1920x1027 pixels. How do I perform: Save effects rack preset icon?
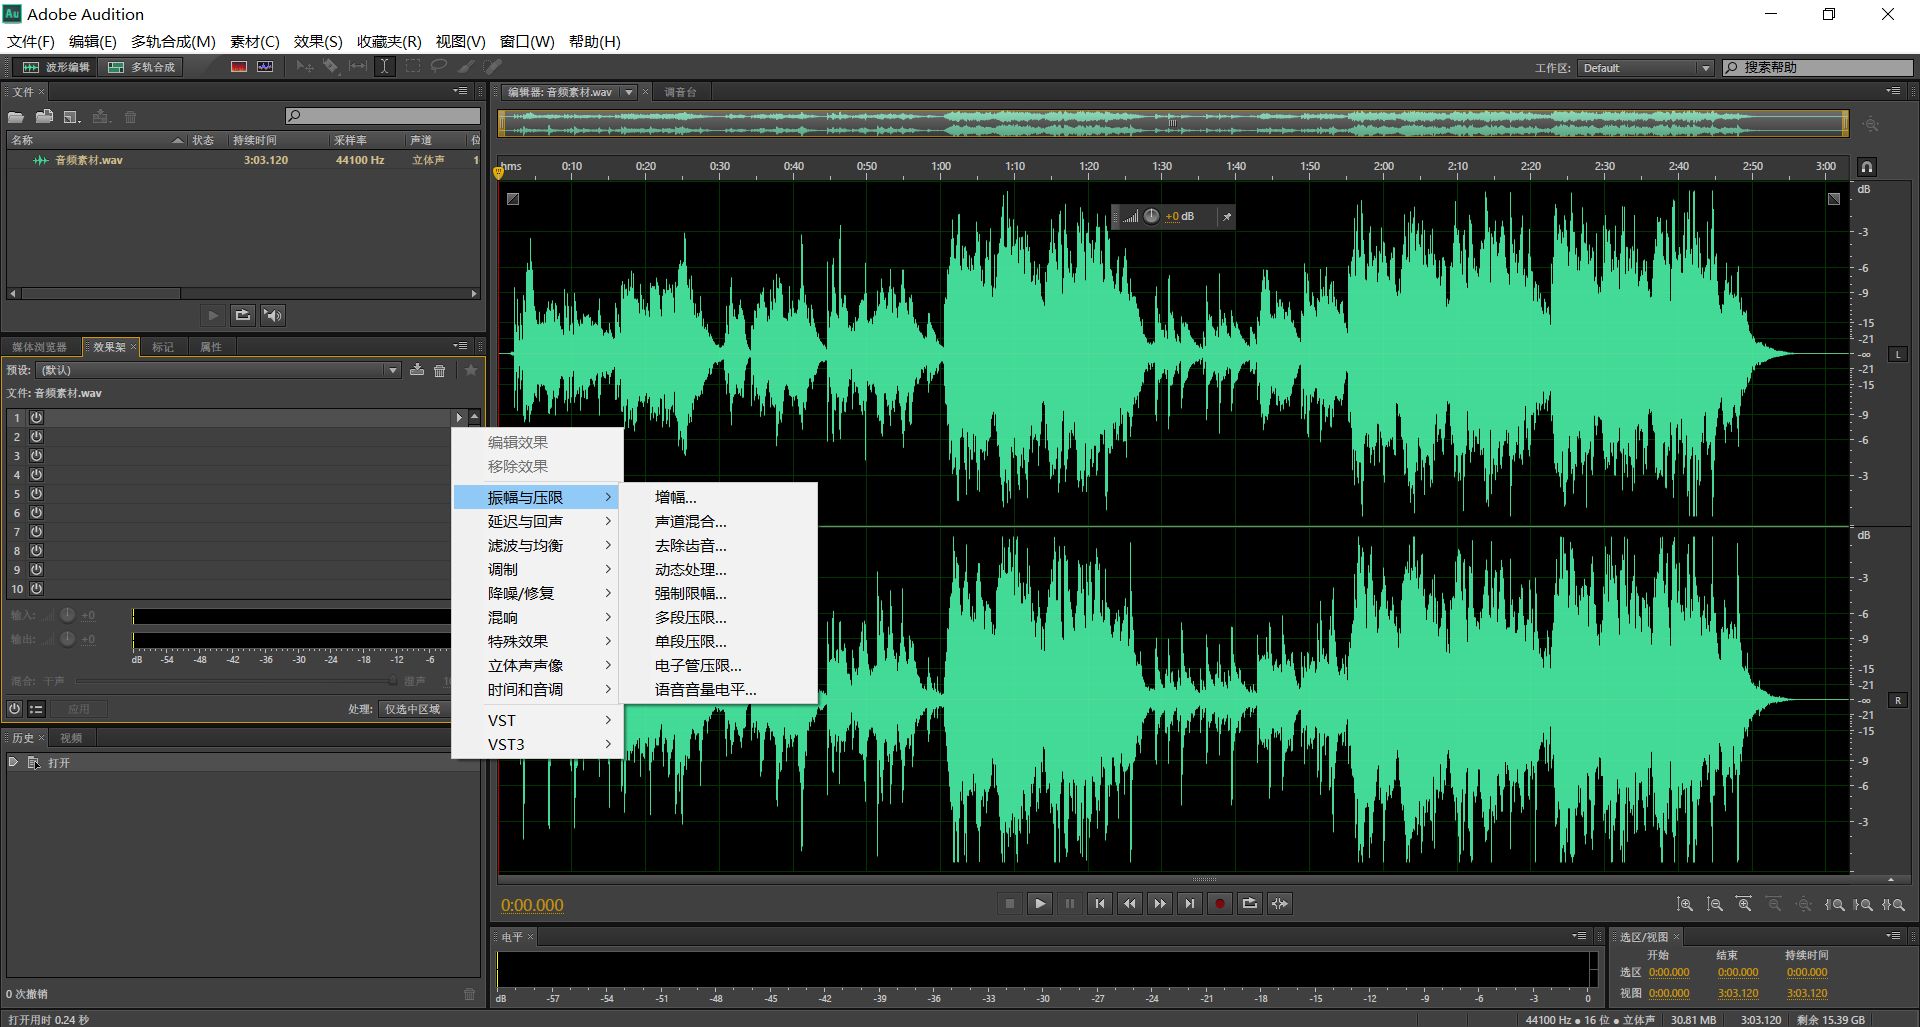coord(417,370)
